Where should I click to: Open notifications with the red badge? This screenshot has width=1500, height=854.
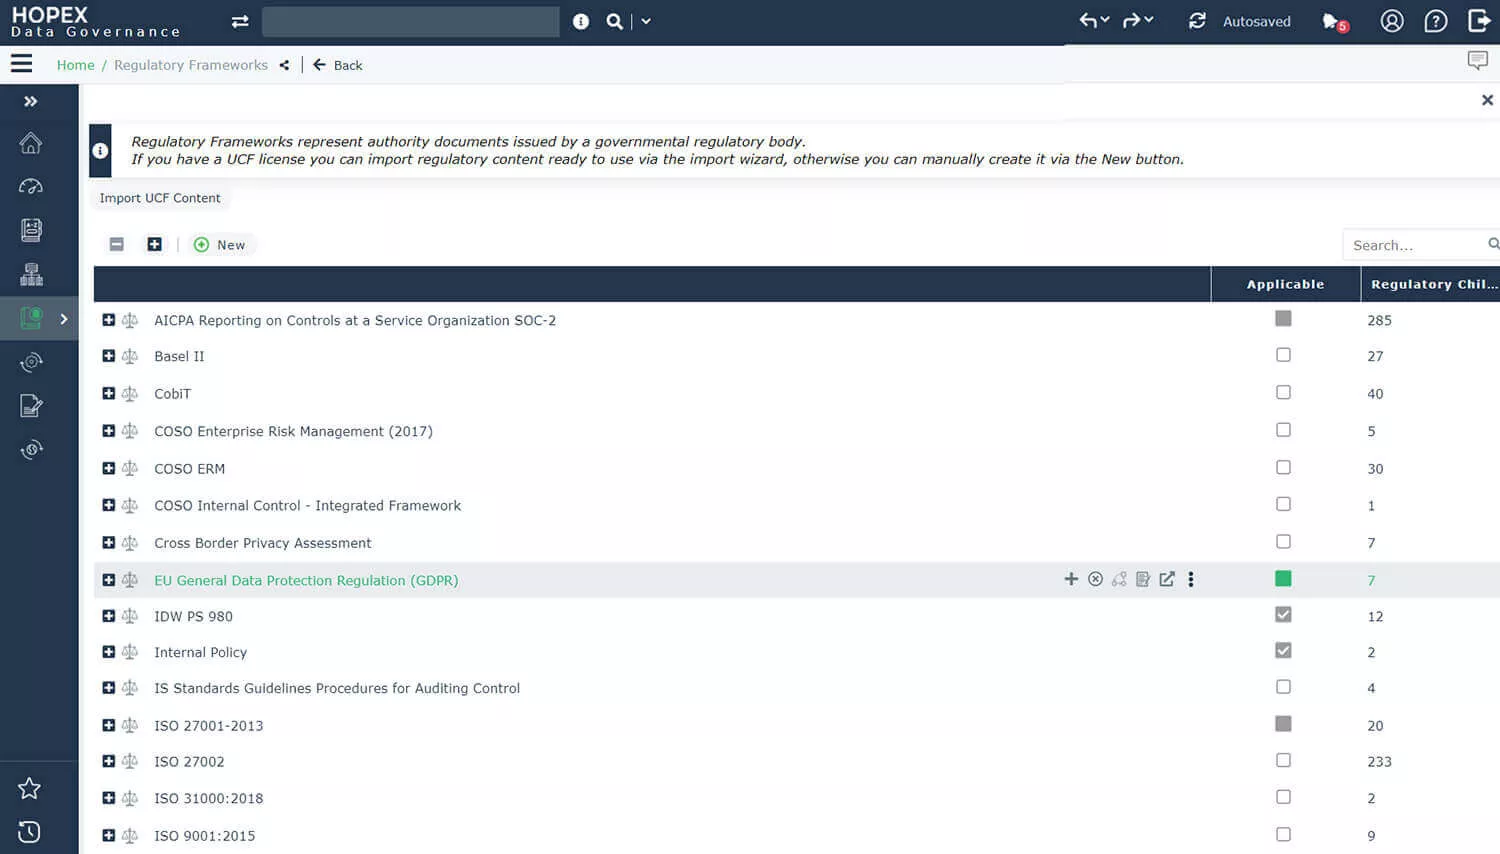pos(1335,21)
